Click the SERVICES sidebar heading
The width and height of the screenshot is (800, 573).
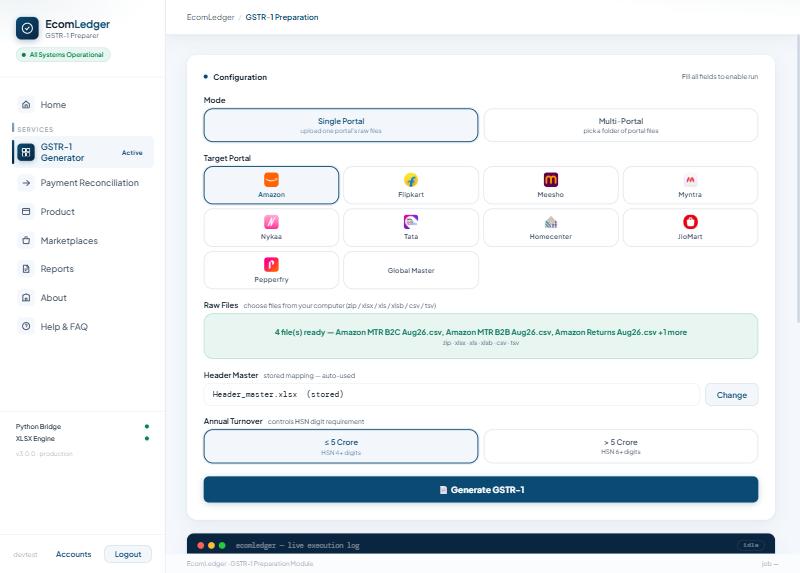[x=35, y=130]
